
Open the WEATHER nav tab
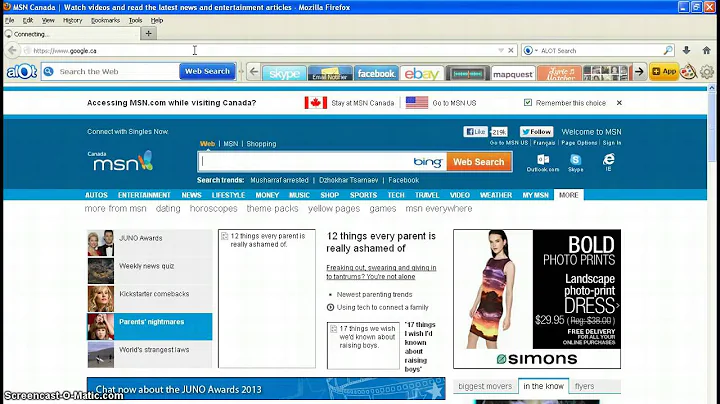tap(496, 195)
